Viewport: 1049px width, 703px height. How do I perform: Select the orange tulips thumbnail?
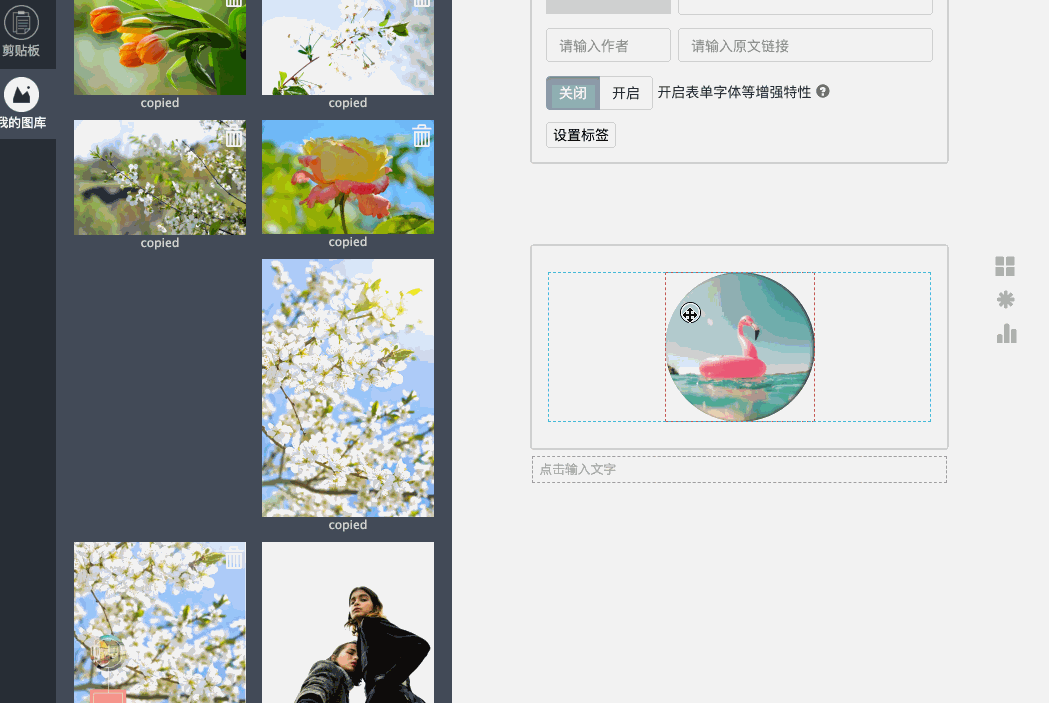160,47
